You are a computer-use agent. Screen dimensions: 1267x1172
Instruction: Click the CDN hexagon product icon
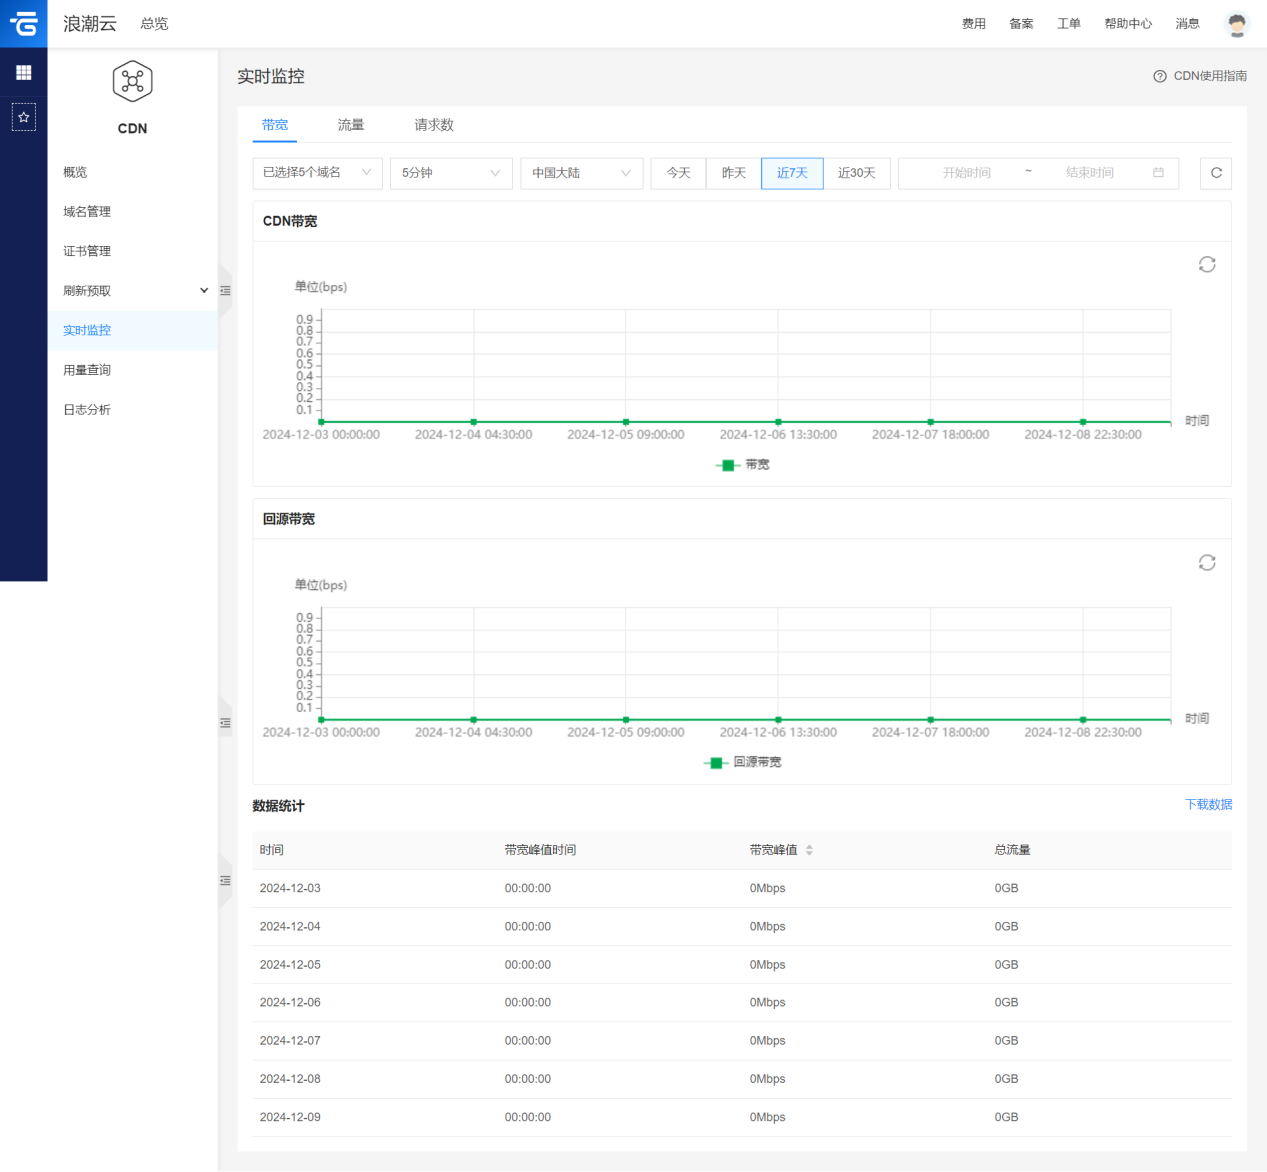(132, 81)
